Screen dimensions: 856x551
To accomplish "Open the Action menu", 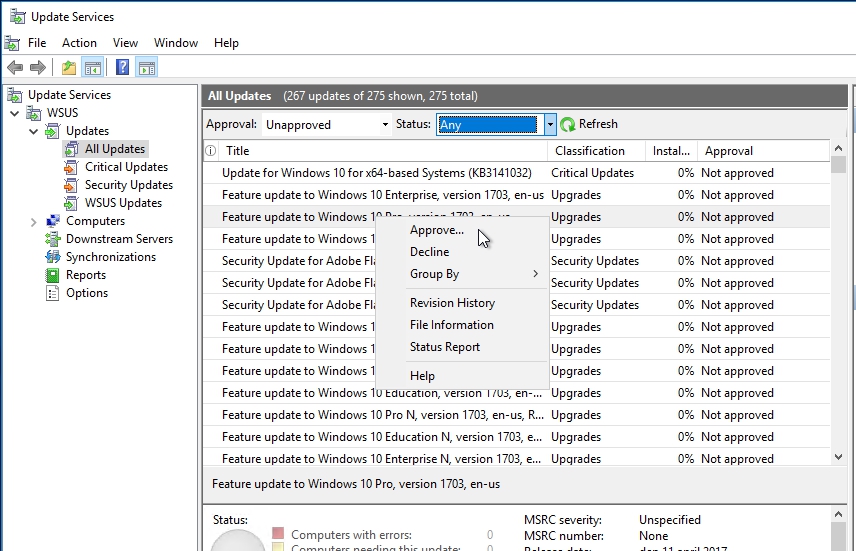I will [x=79, y=43].
